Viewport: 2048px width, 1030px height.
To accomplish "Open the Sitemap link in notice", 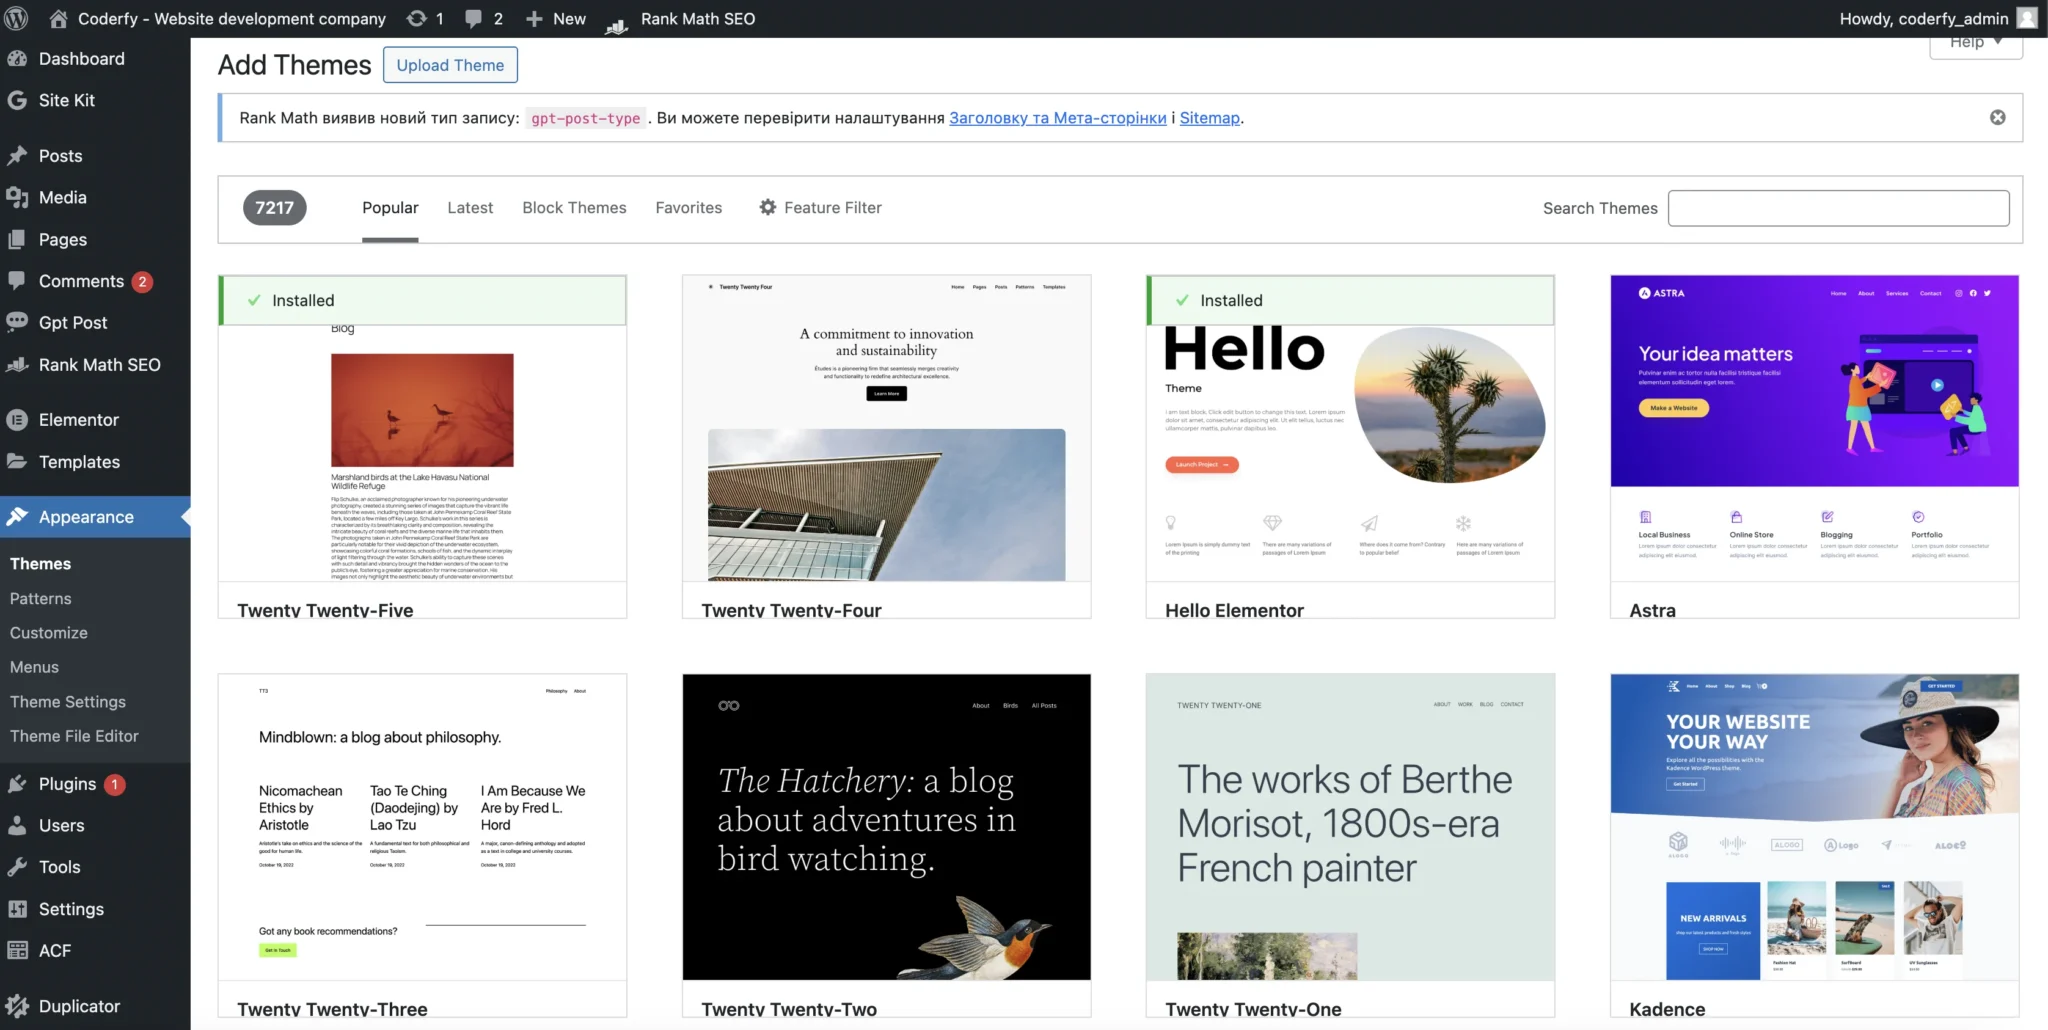I will click(x=1209, y=118).
